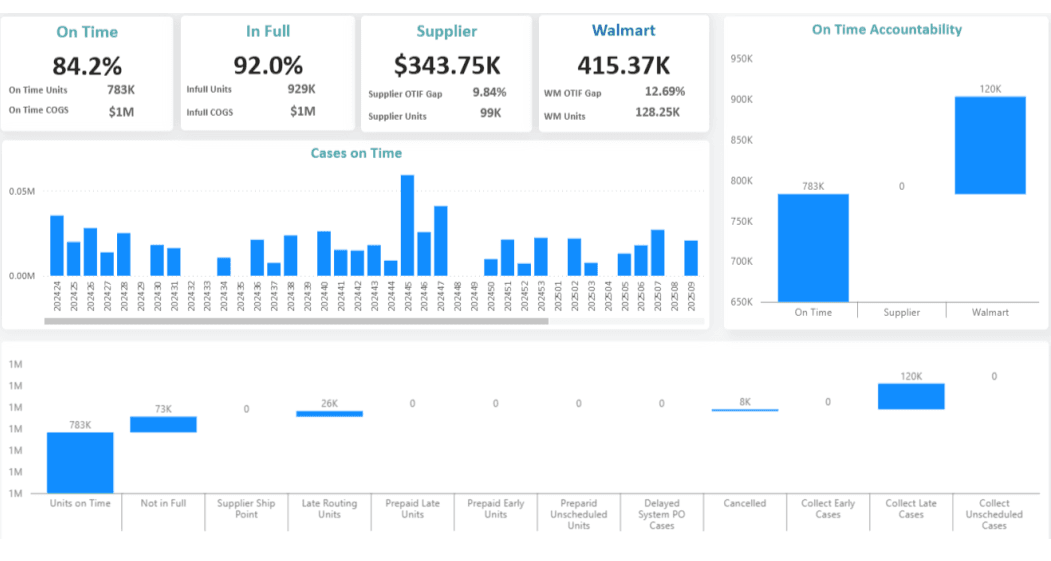Select the Infull Units value 929K
1051x561 pixels.
(x=302, y=89)
